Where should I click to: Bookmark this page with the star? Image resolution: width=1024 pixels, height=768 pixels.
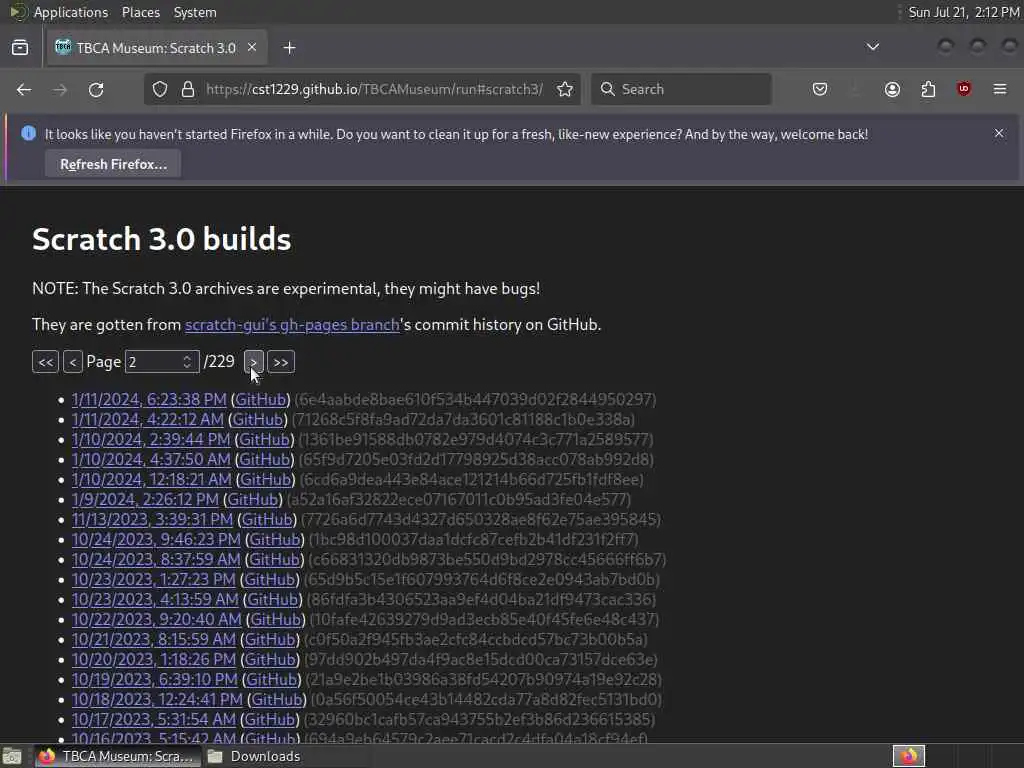click(x=565, y=89)
